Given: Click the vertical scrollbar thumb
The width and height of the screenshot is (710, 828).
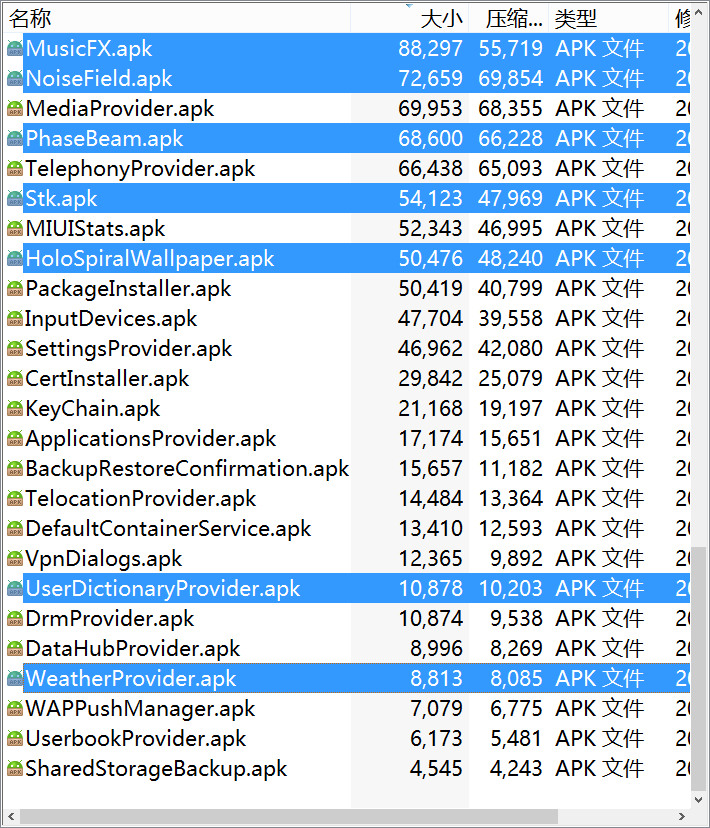Looking at the screenshot, I should (x=698, y=669).
